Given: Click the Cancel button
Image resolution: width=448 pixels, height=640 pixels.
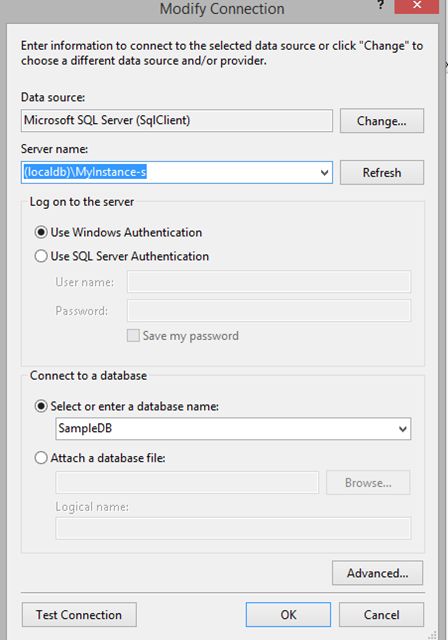Looking at the screenshot, I should point(381,615).
